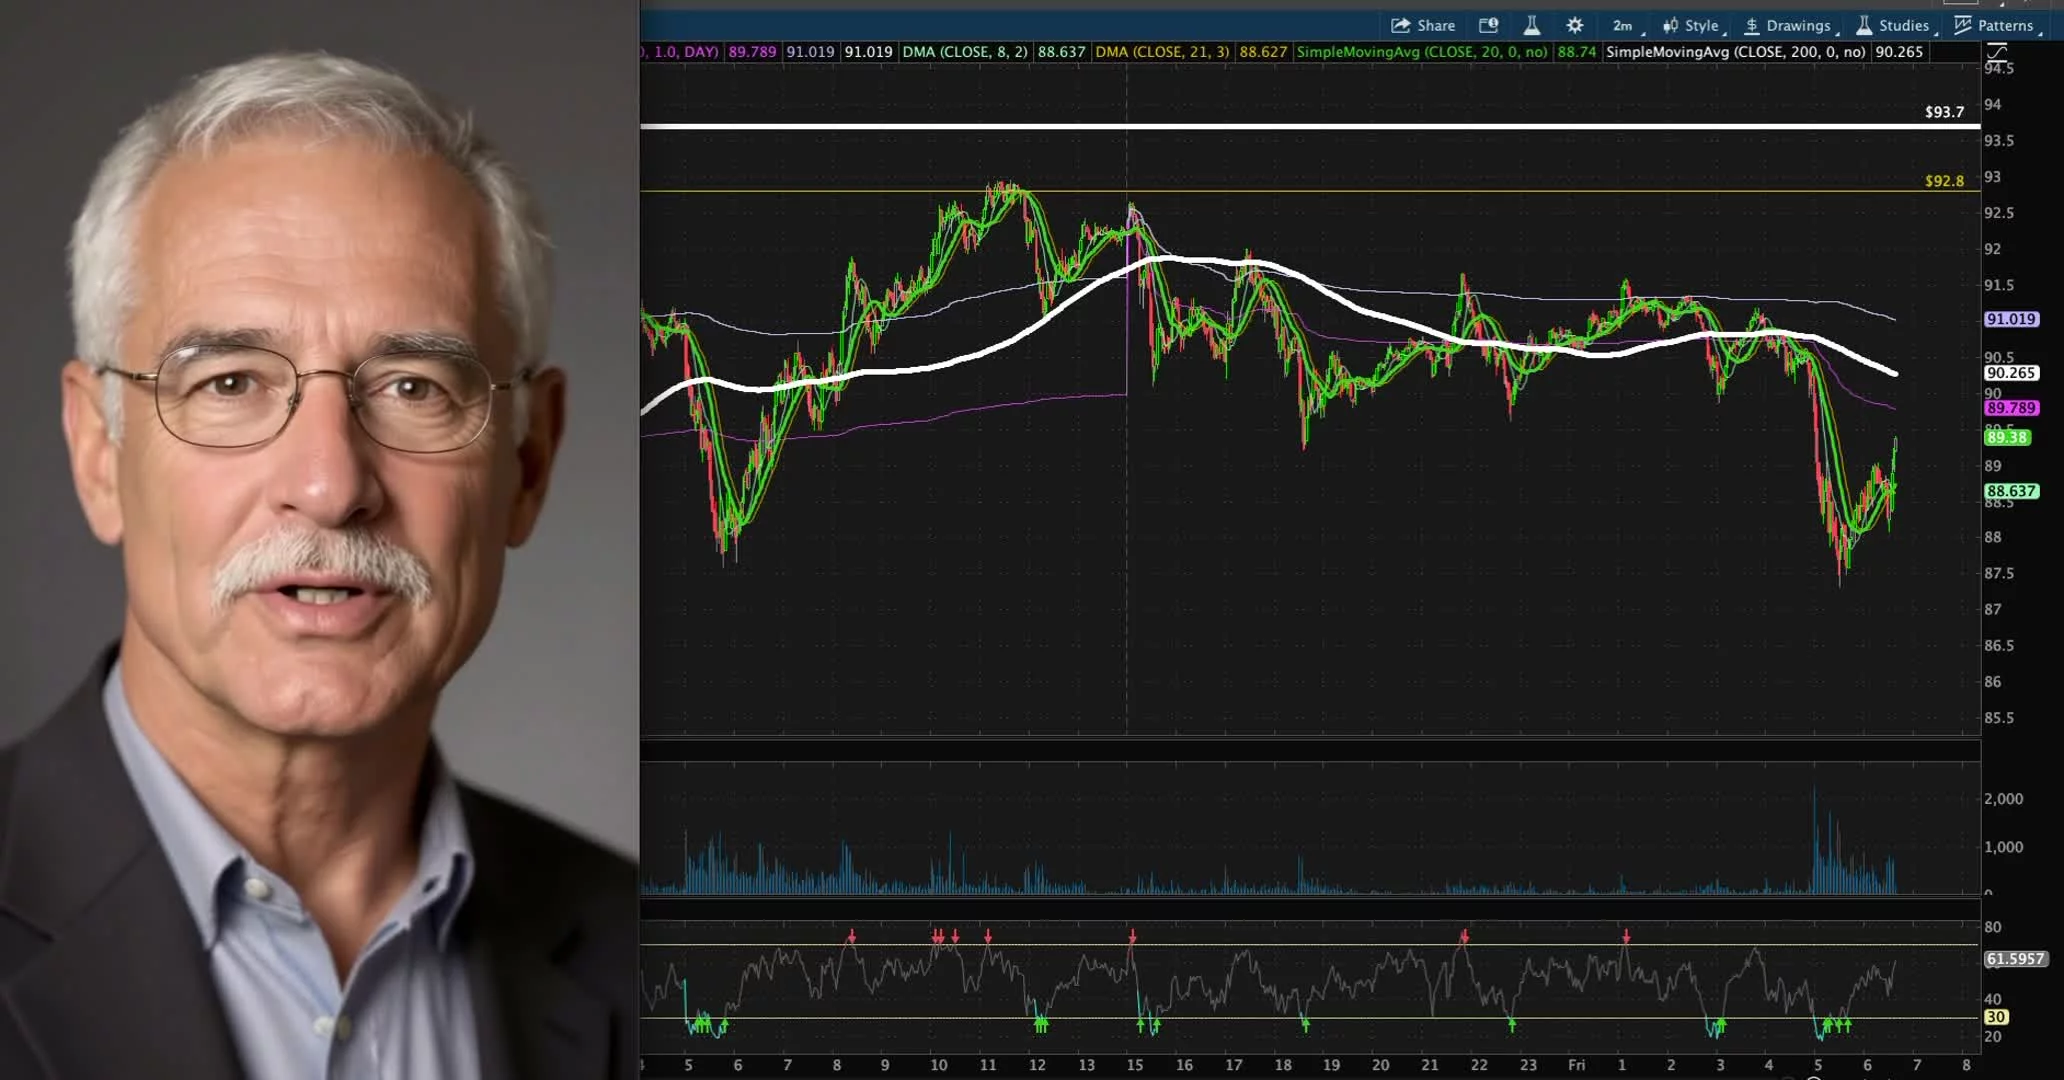Image resolution: width=2064 pixels, height=1080 pixels.
Task: Open the 2m timeframe dropdown
Action: [1624, 25]
